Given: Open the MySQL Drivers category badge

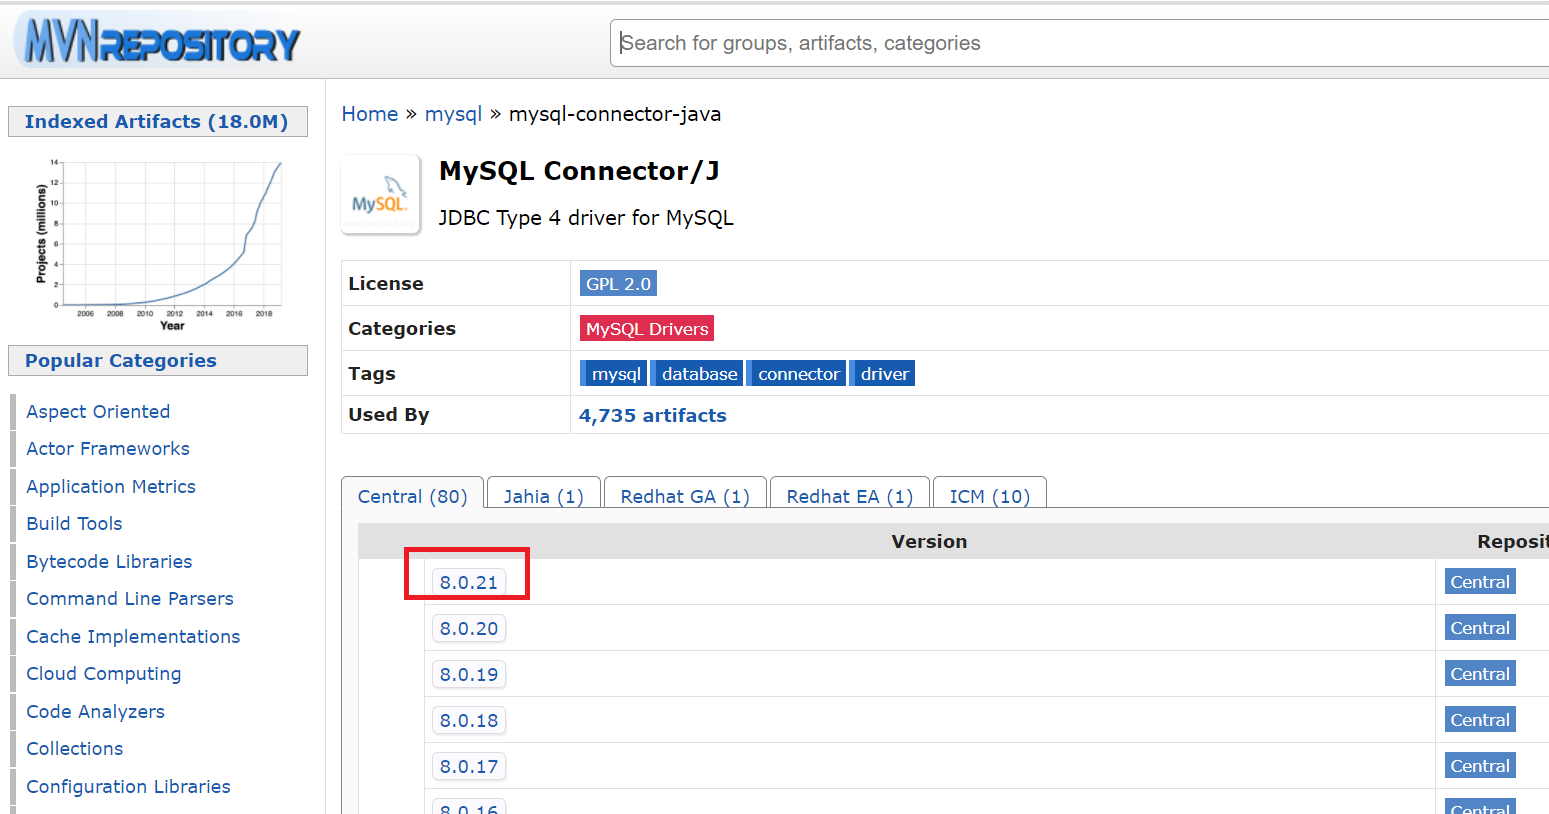Looking at the screenshot, I should click(x=647, y=329).
